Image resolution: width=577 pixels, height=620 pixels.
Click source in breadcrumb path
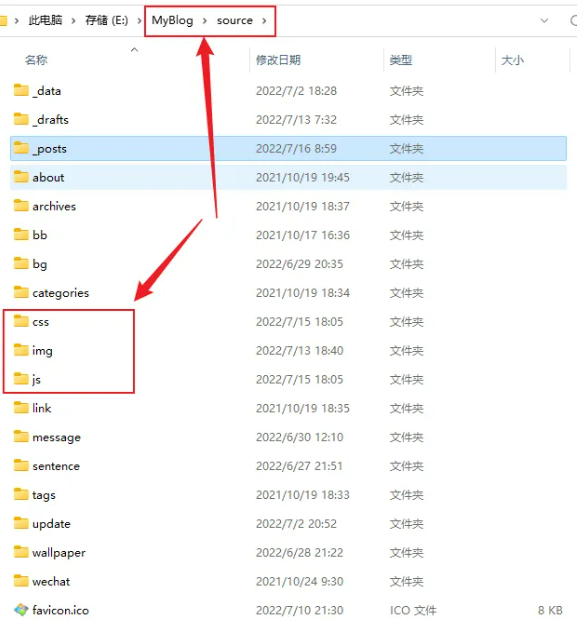(235, 21)
